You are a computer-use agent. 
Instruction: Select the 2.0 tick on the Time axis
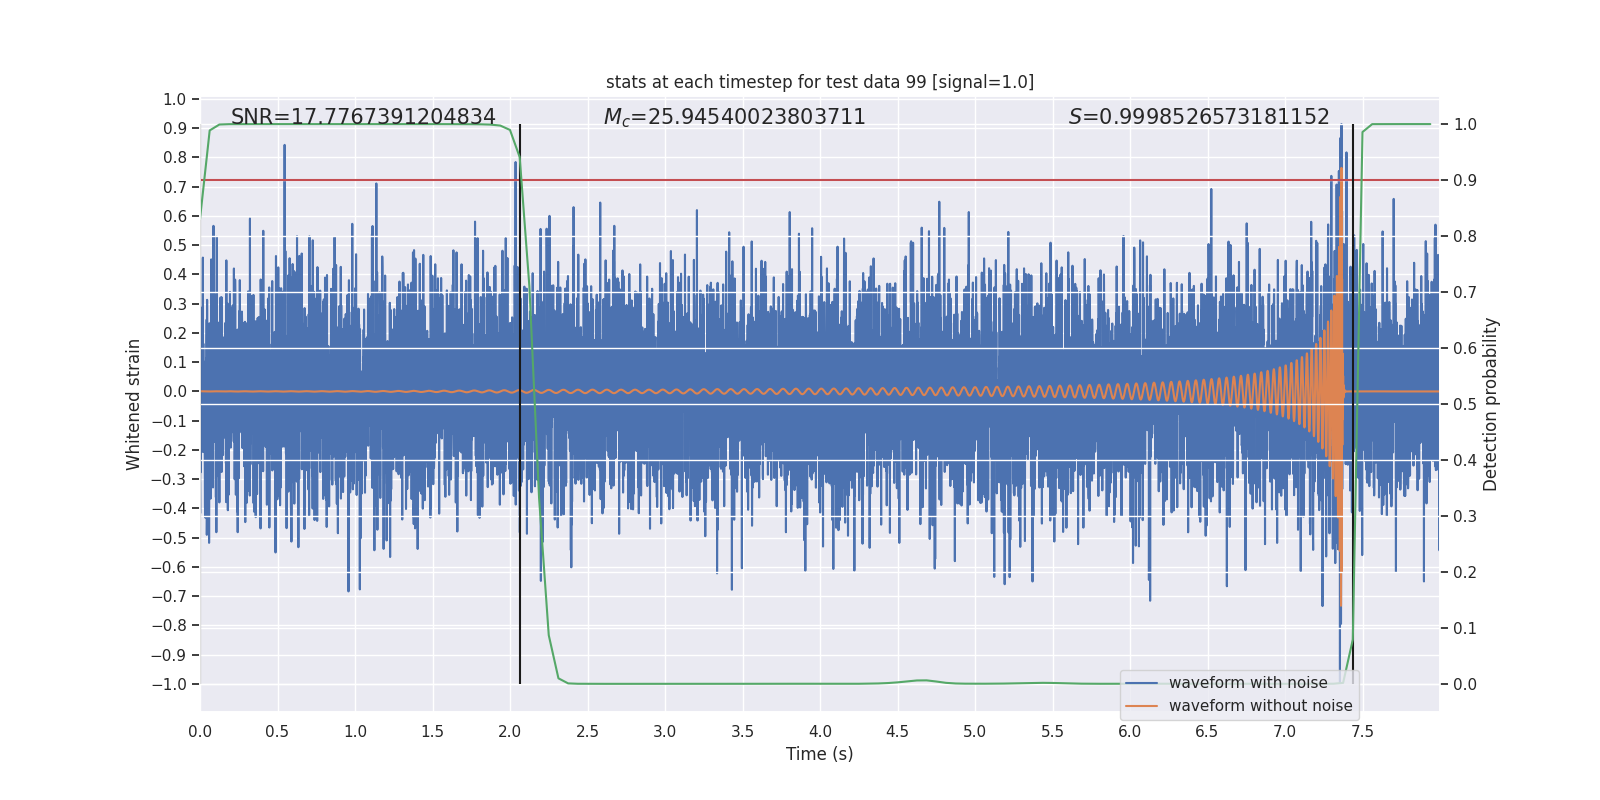point(510,731)
